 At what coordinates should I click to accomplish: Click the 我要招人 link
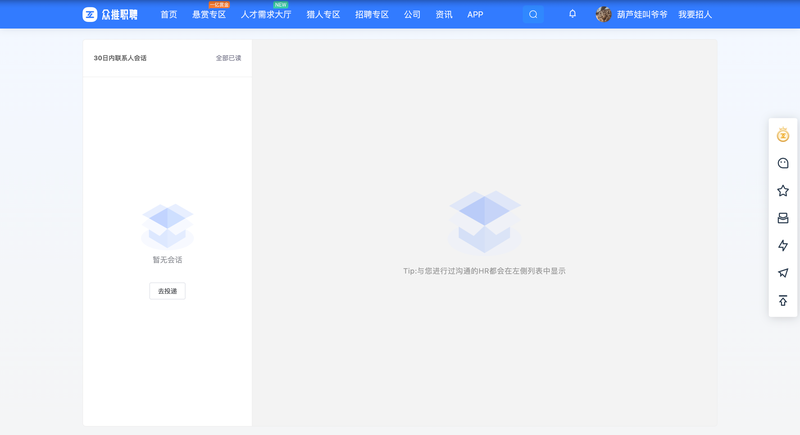coord(695,15)
